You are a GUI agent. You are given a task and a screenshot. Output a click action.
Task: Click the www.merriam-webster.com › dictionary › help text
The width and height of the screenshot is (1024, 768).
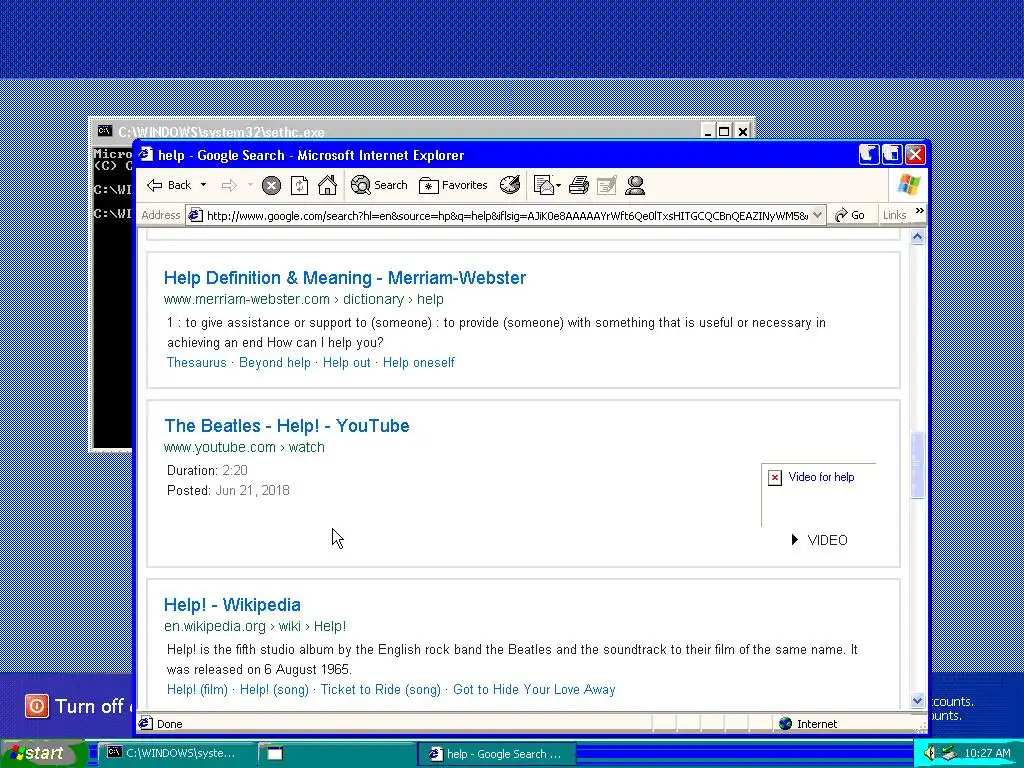(x=304, y=299)
